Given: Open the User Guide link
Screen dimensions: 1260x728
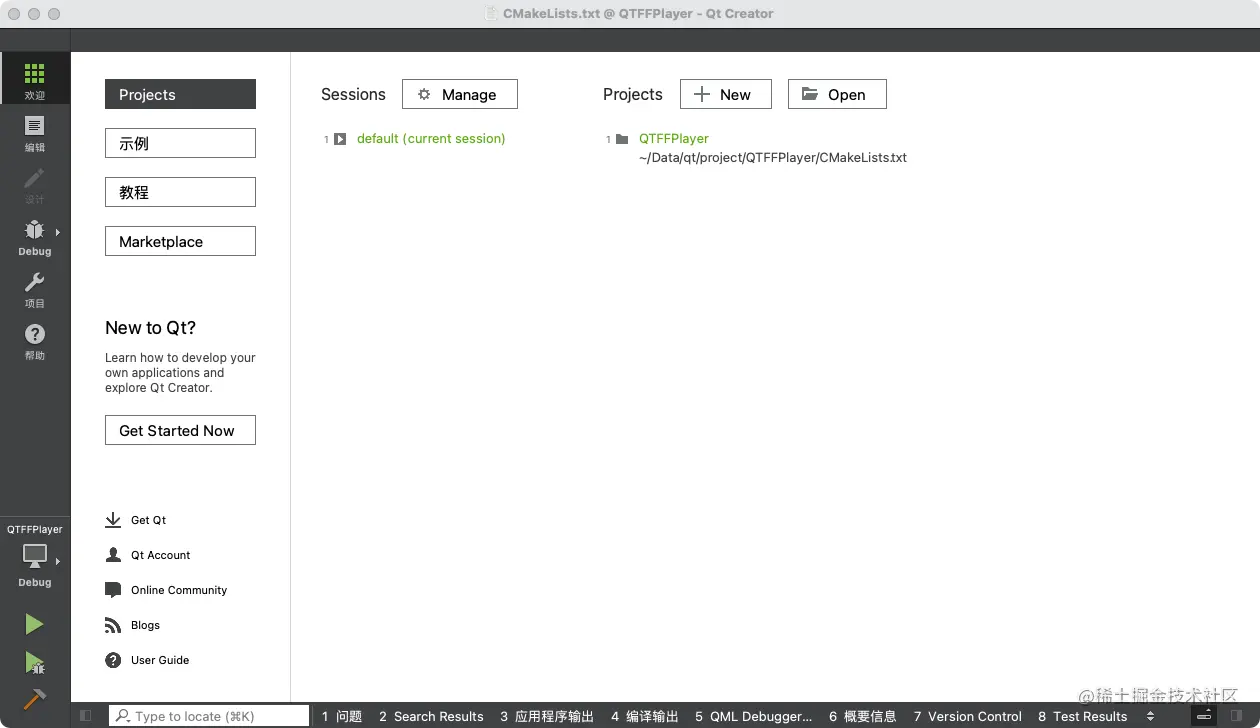Looking at the screenshot, I should 160,660.
